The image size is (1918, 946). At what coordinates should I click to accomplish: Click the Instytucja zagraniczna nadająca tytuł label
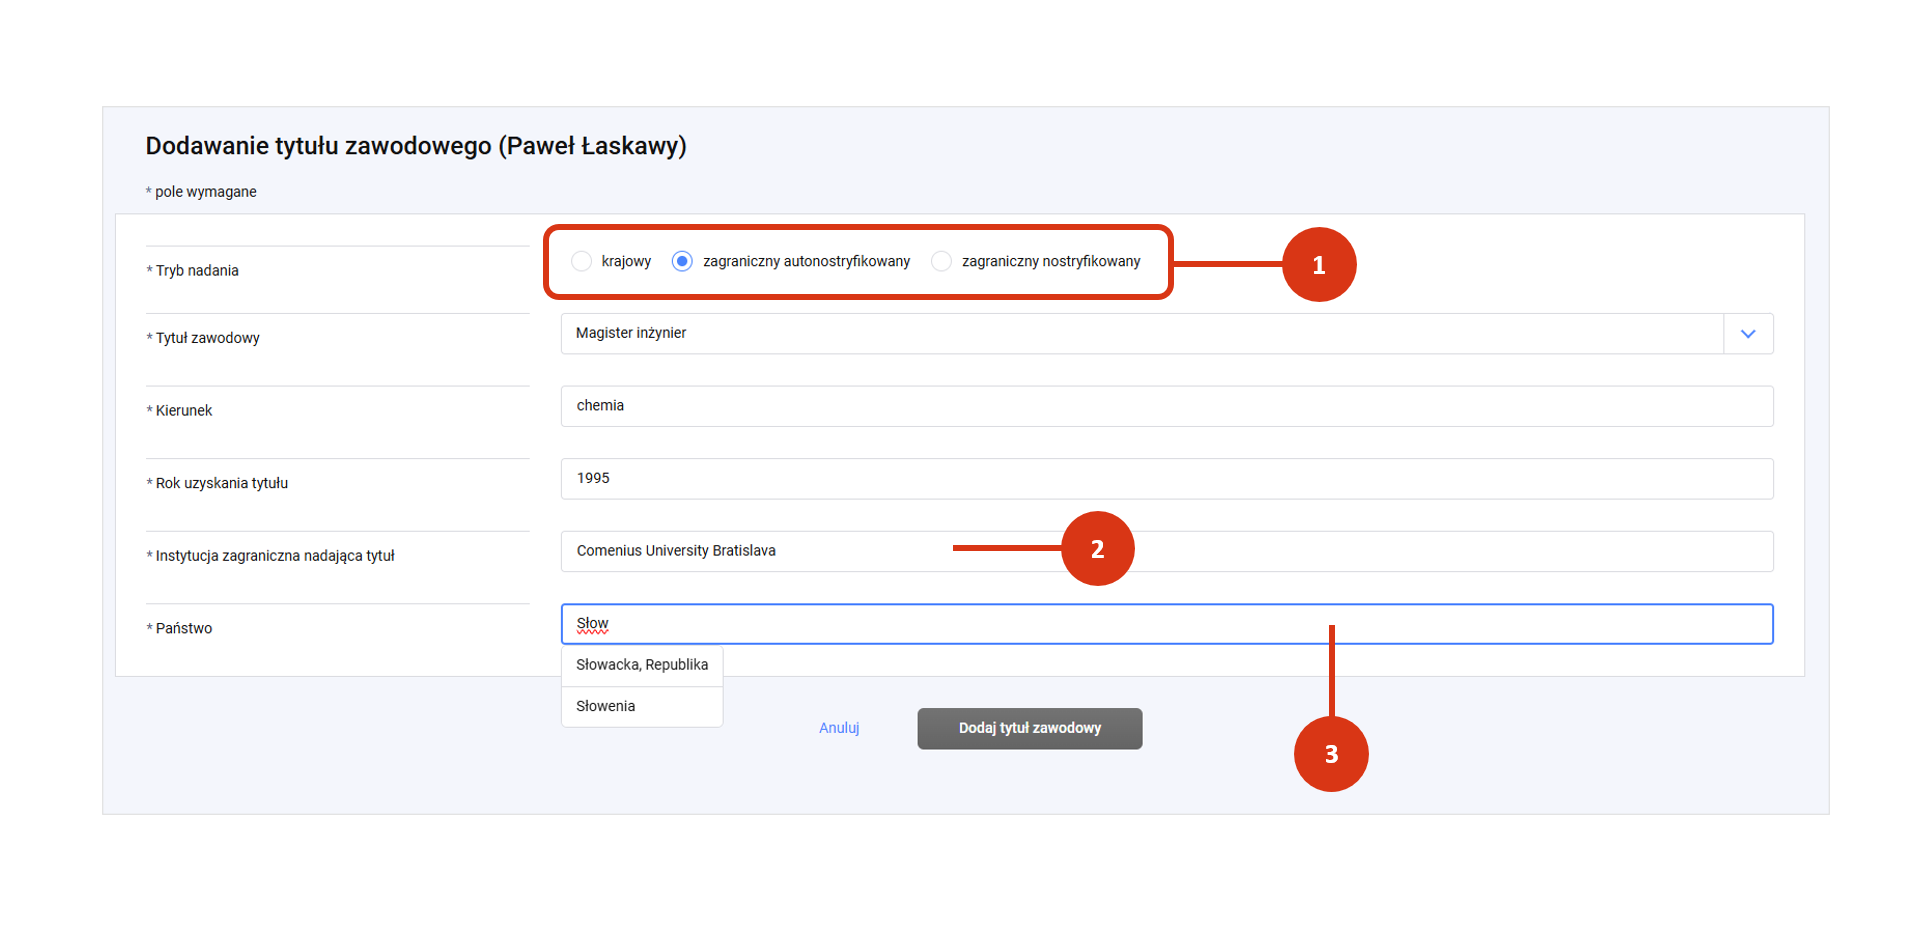tap(270, 556)
